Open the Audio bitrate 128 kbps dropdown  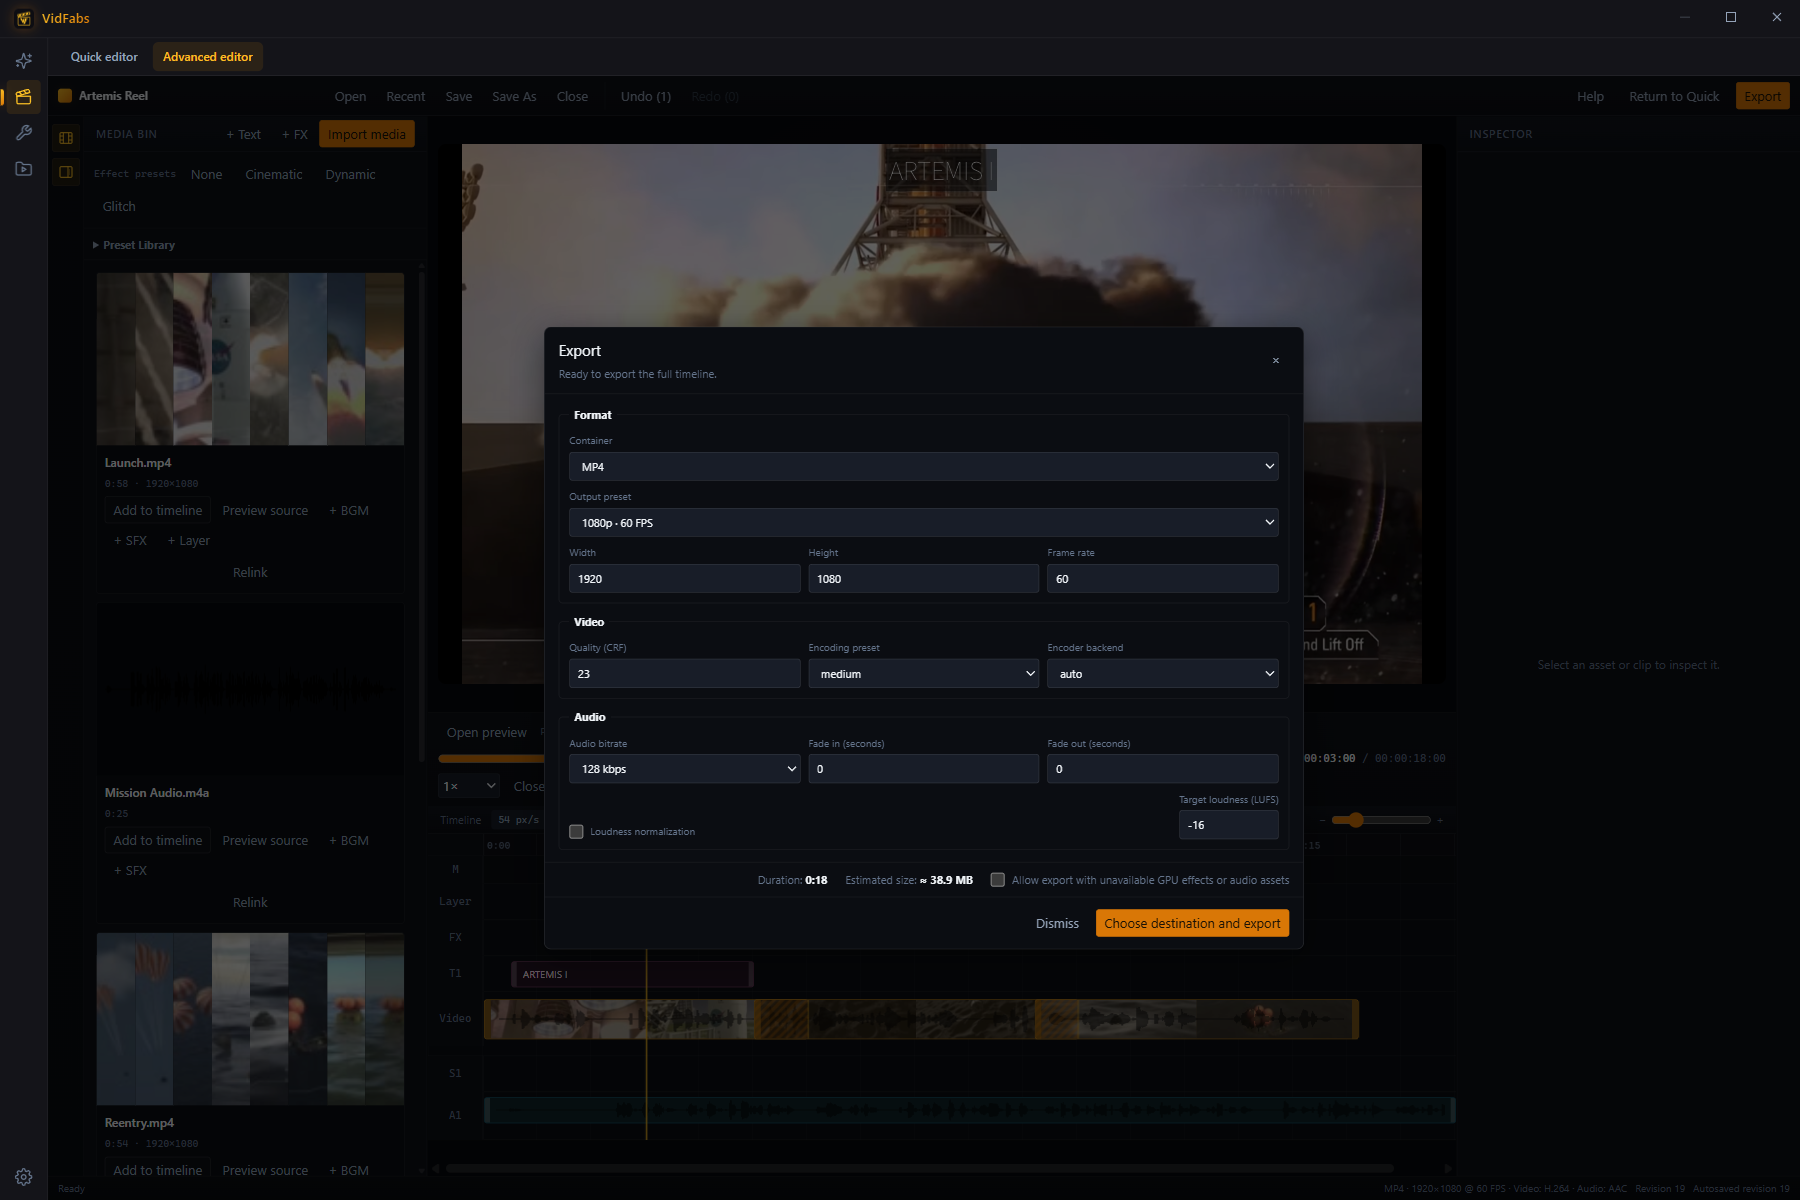(685, 769)
